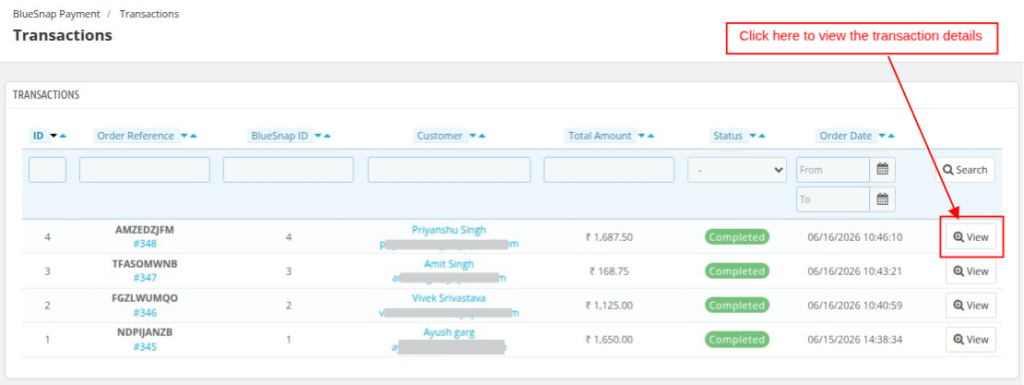Select amount ₹ 1,687.50 cell

[x=609, y=237]
